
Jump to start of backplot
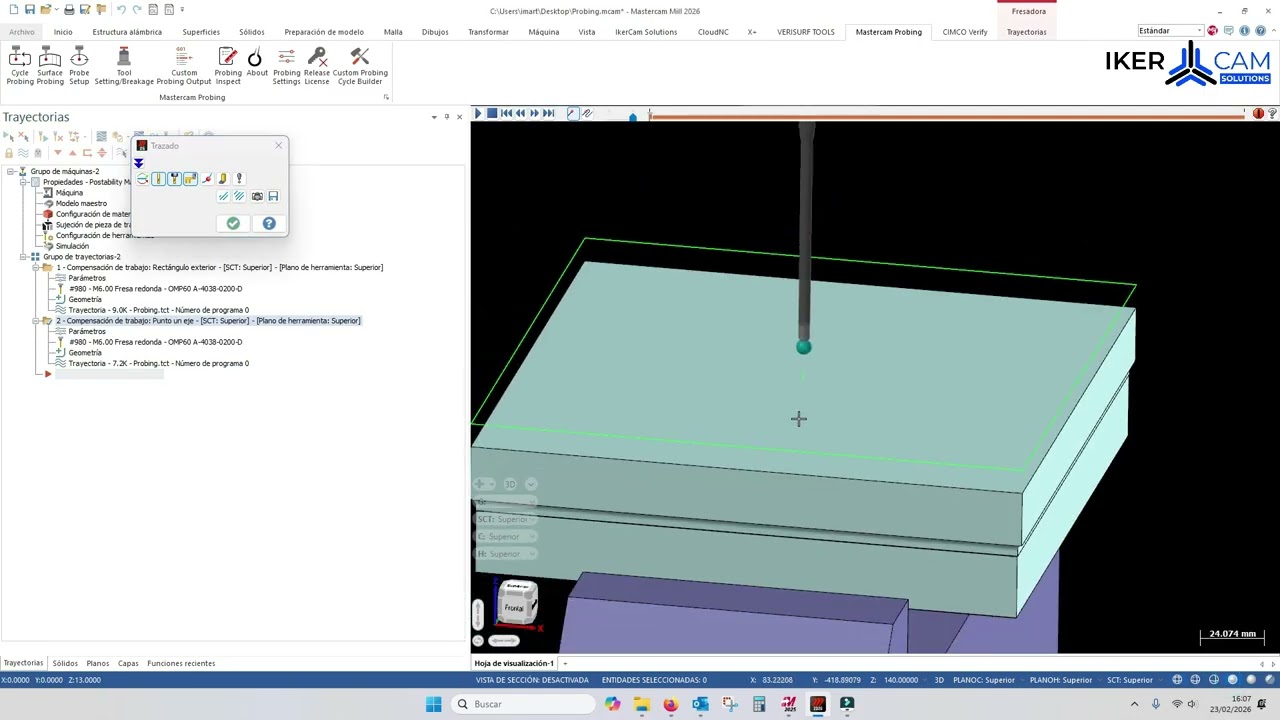pos(506,113)
